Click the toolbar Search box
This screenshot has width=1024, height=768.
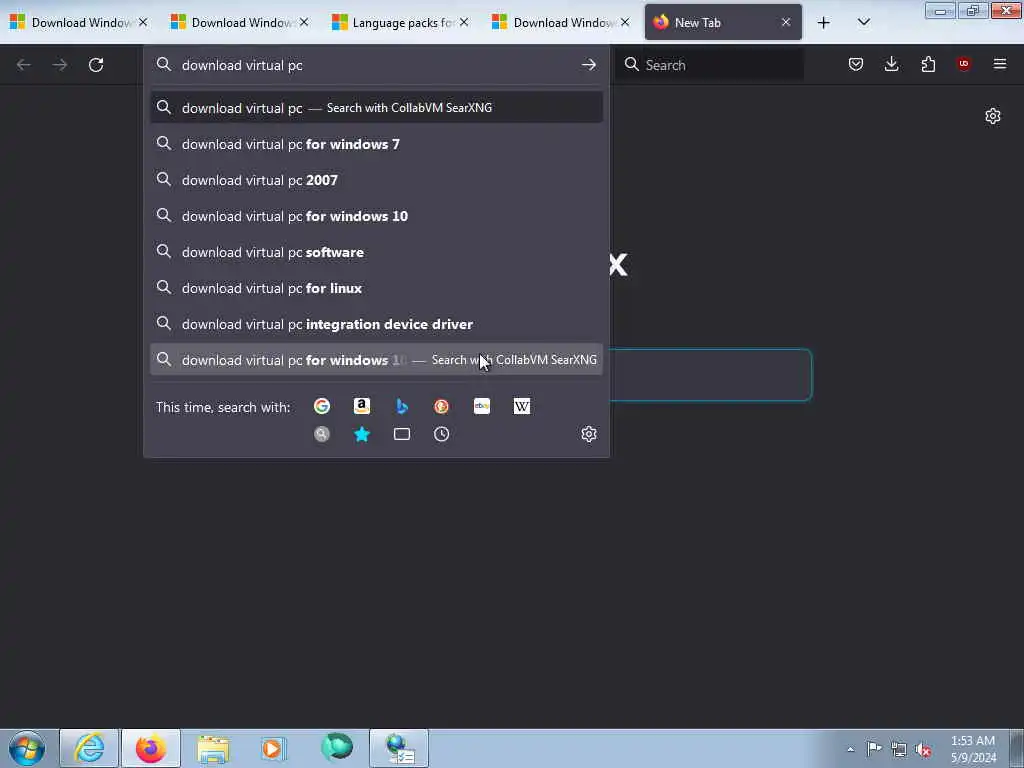[710, 65]
